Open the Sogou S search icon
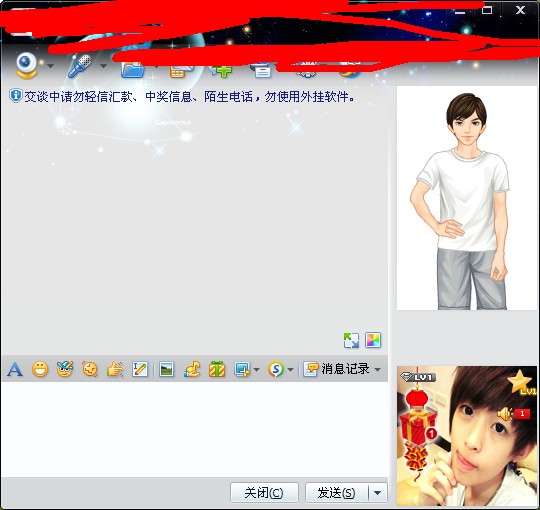The width and height of the screenshot is (540, 510). tap(276, 370)
